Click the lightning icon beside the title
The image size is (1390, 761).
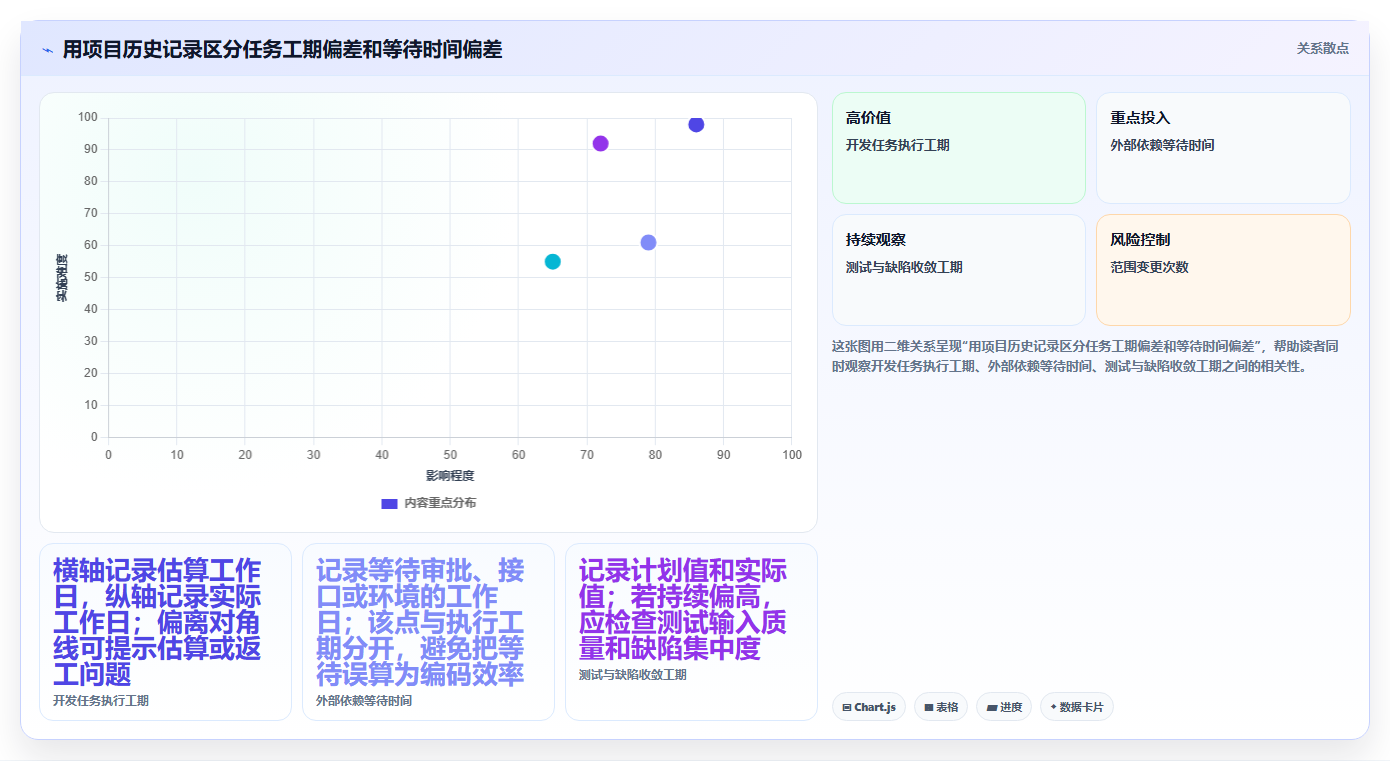tap(47, 50)
